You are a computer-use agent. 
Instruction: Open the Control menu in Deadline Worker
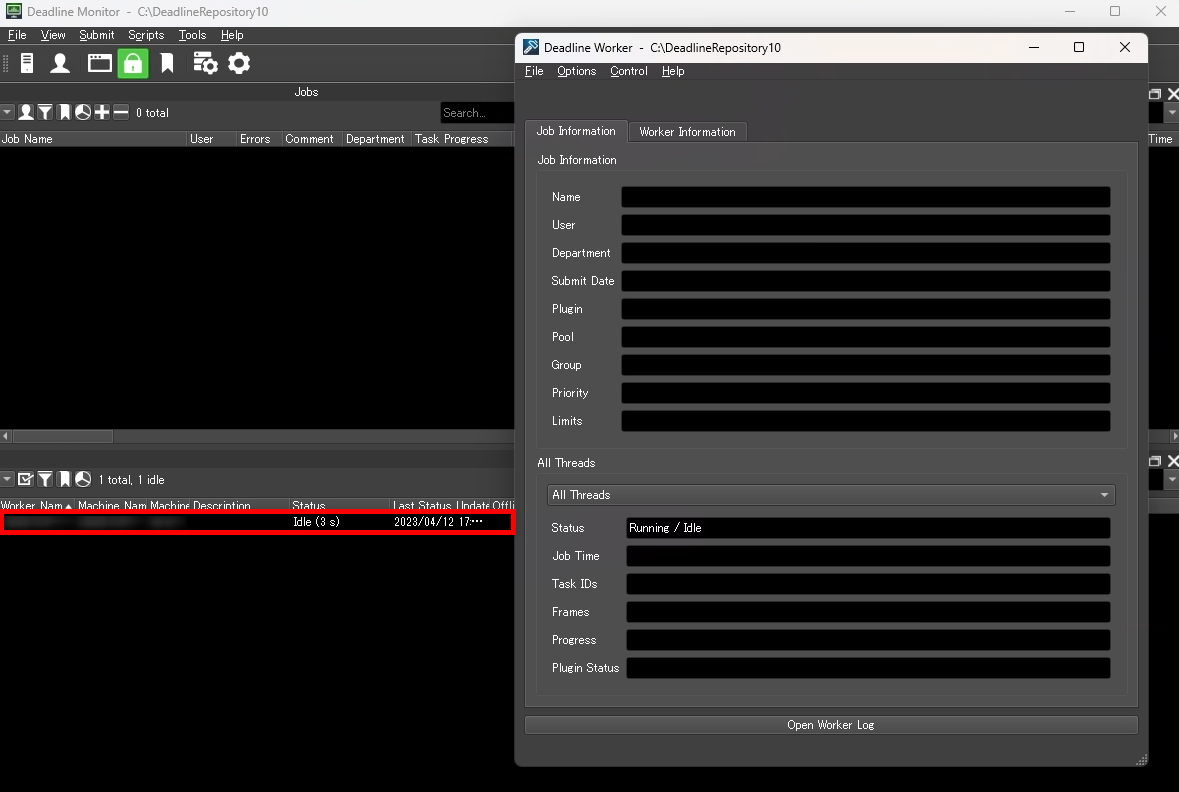(x=628, y=71)
